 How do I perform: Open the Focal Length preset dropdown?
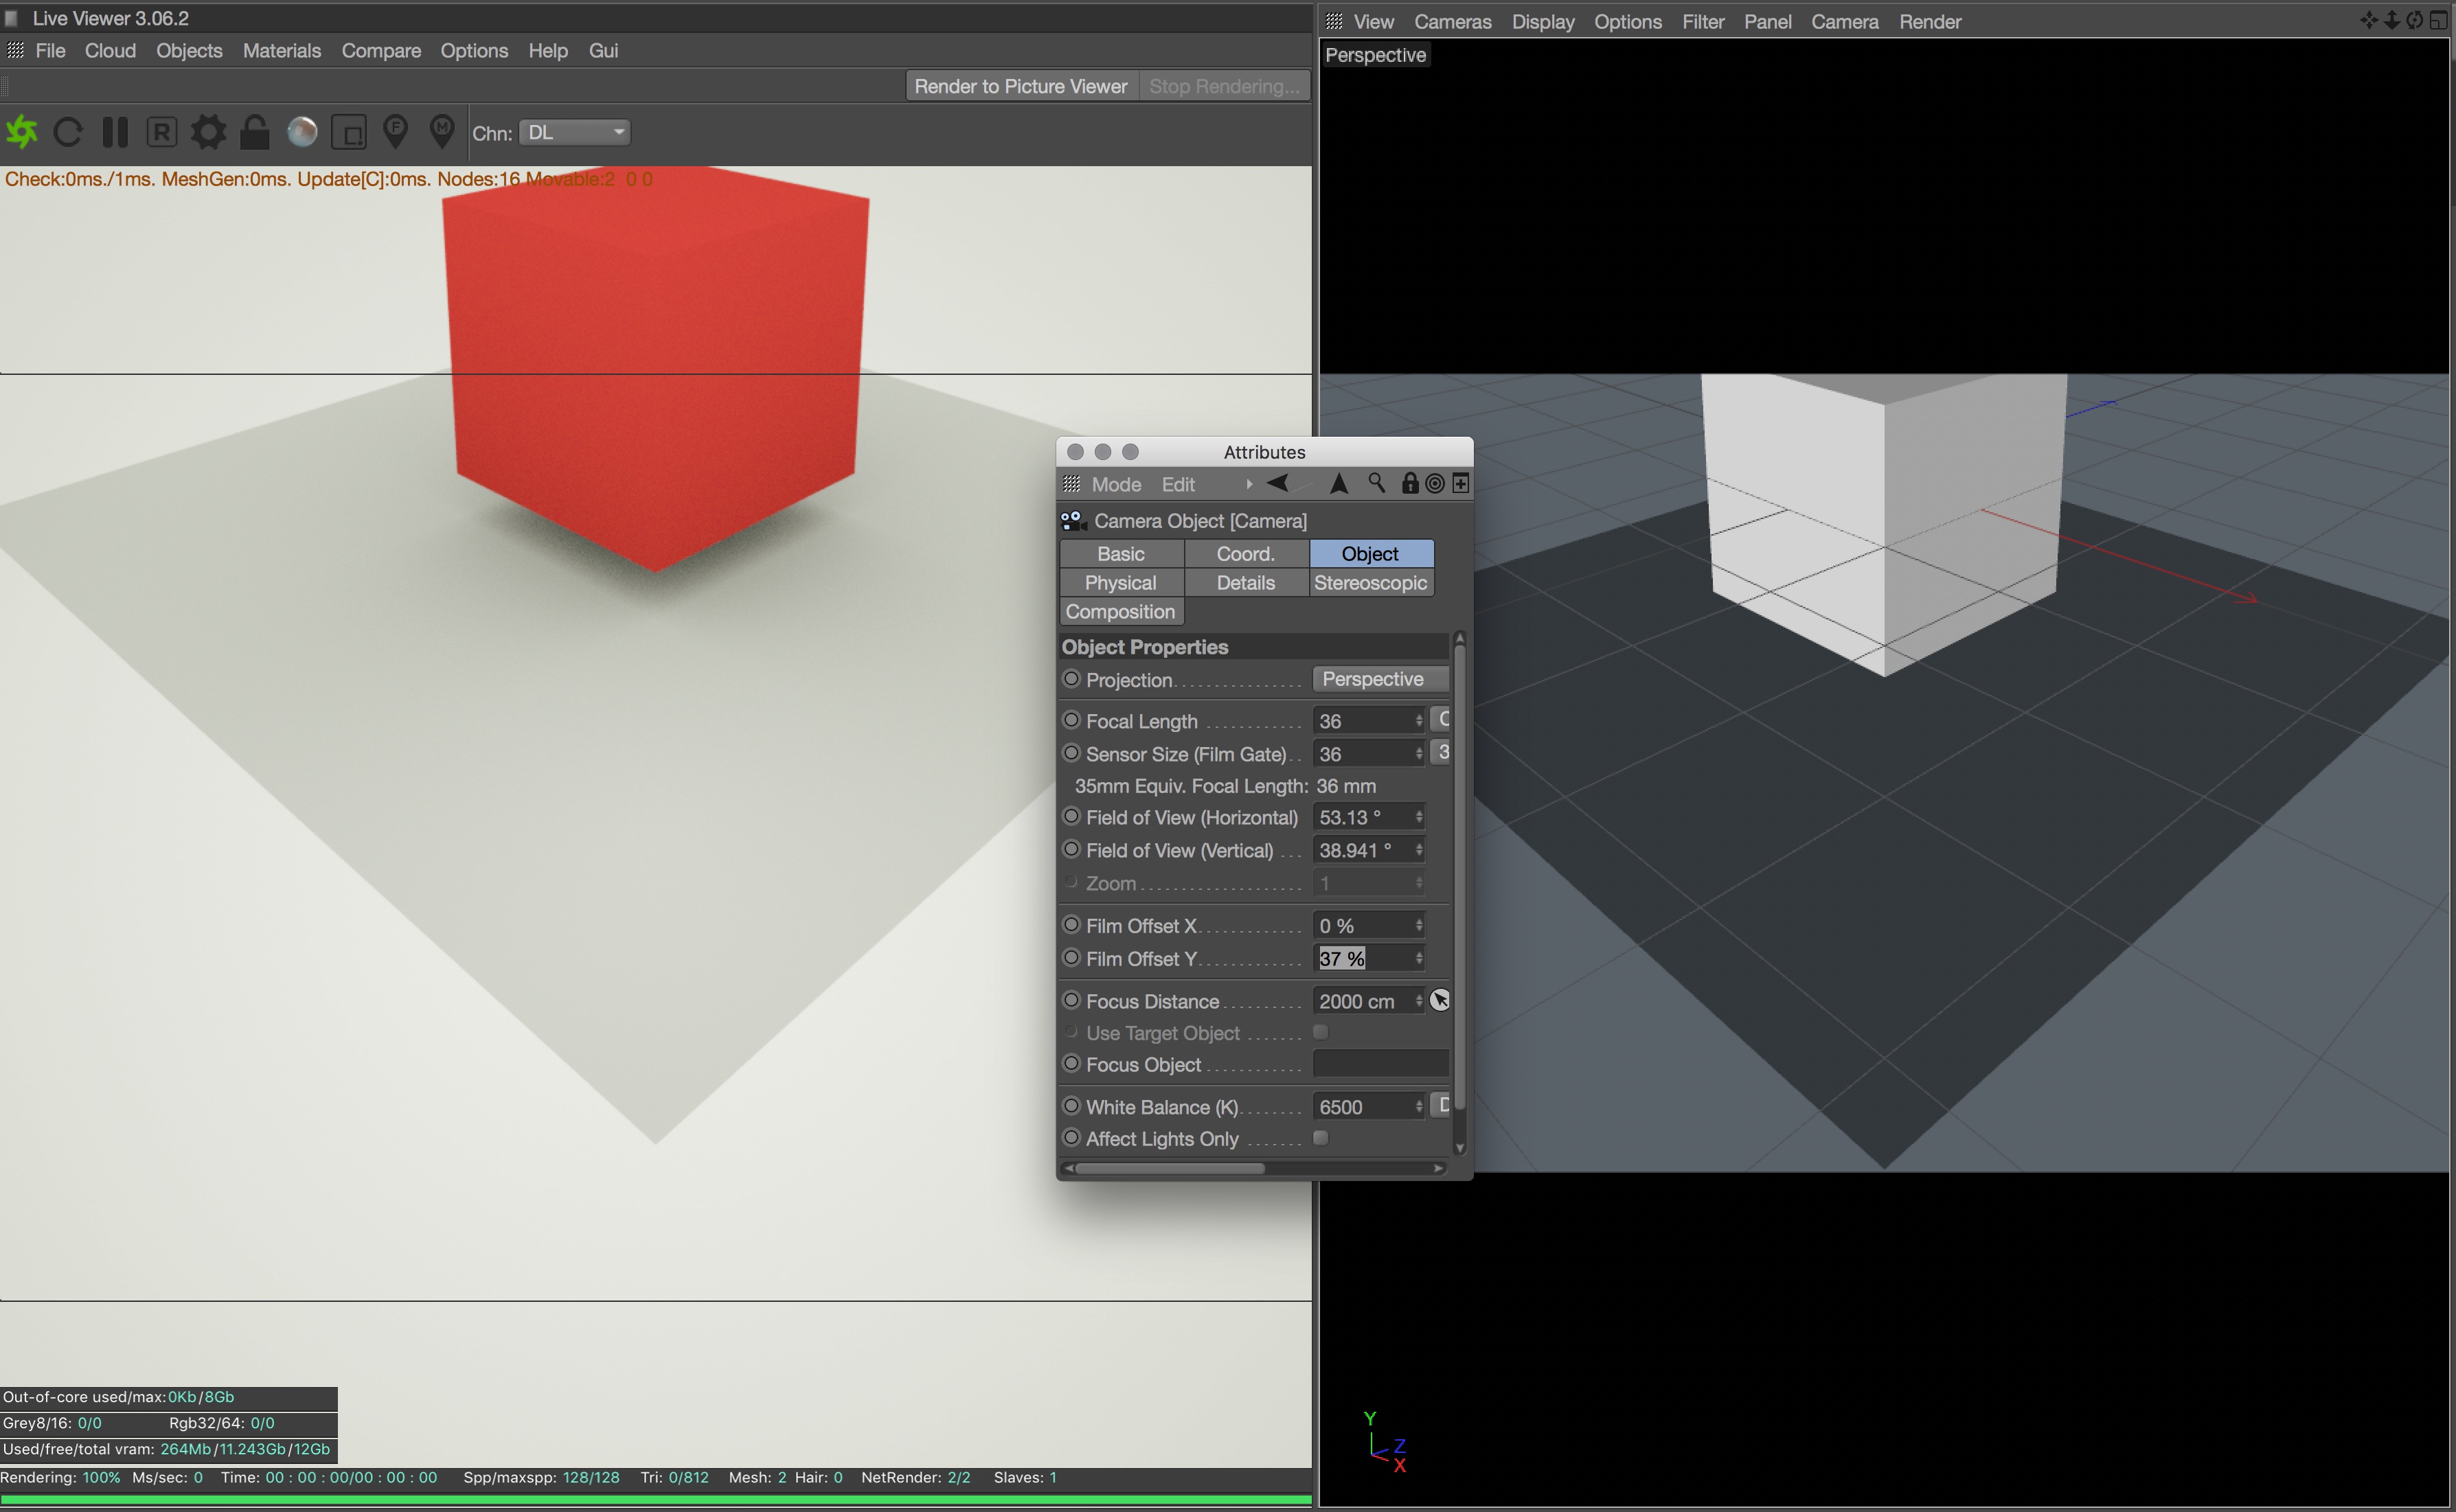point(1441,720)
